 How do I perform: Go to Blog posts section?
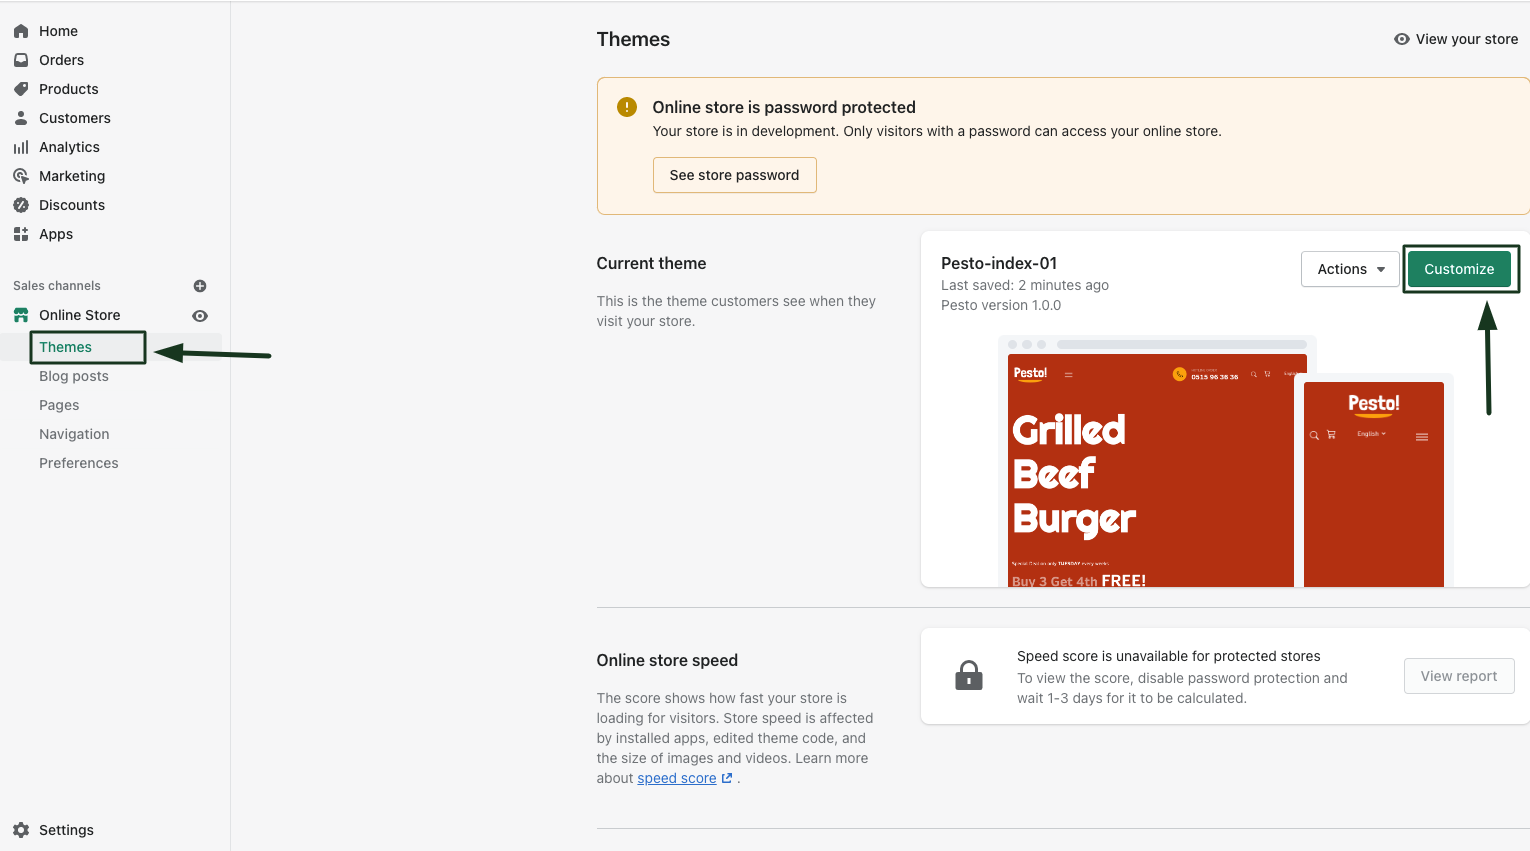tap(74, 376)
